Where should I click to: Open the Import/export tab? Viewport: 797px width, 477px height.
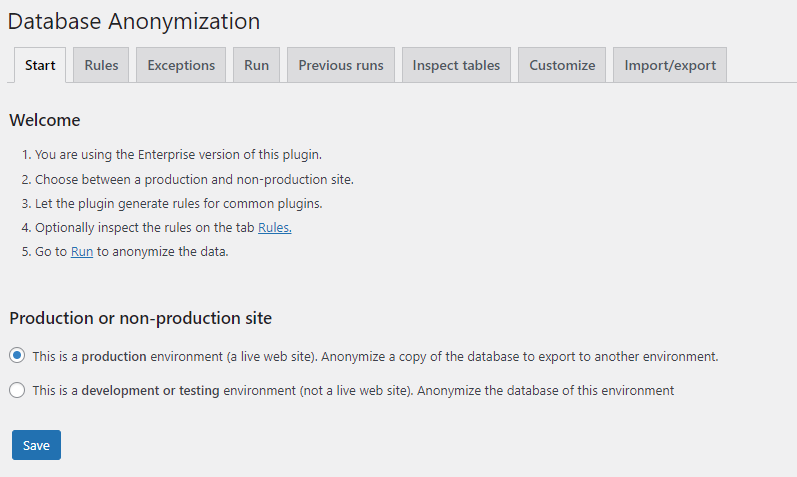[x=670, y=65]
